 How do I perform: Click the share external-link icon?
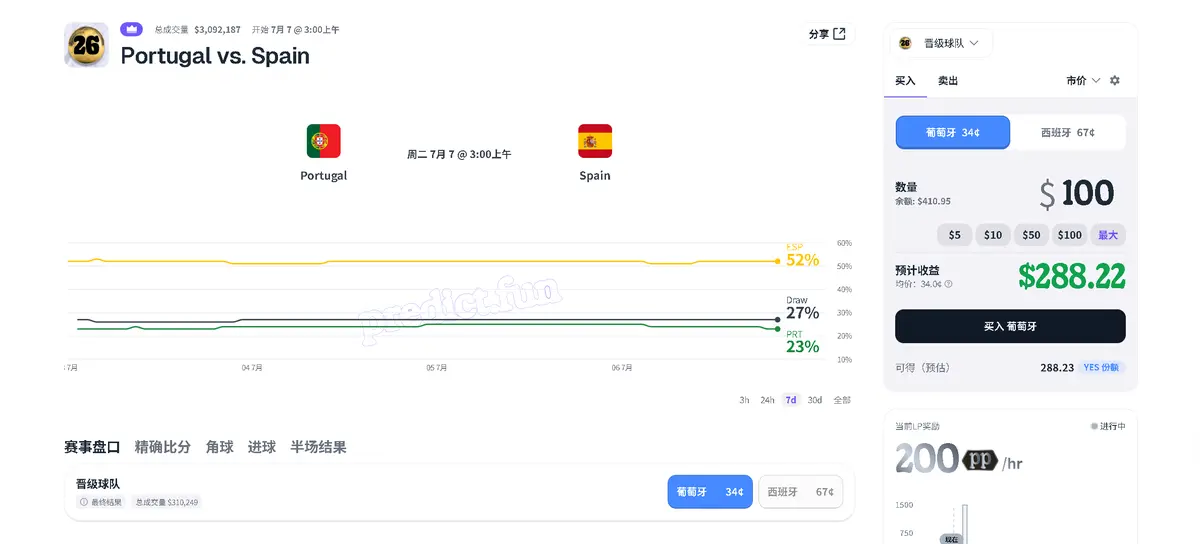click(840, 34)
